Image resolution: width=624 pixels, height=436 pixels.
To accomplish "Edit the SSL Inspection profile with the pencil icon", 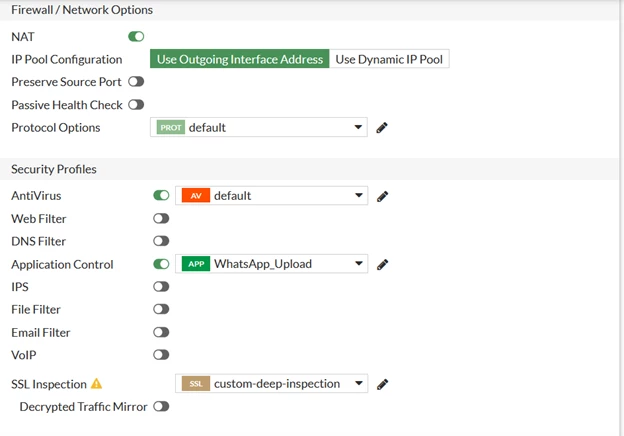I will click(x=382, y=384).
